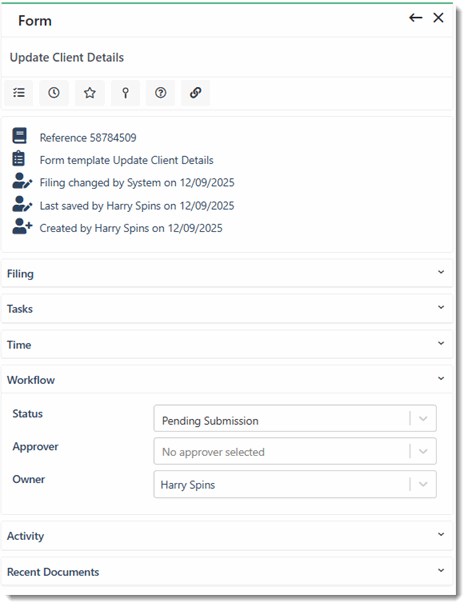Click the Status label
Image resolution: width=468 pixels, height=607 pixels.
pyautogui.click(x=27, y=414)
